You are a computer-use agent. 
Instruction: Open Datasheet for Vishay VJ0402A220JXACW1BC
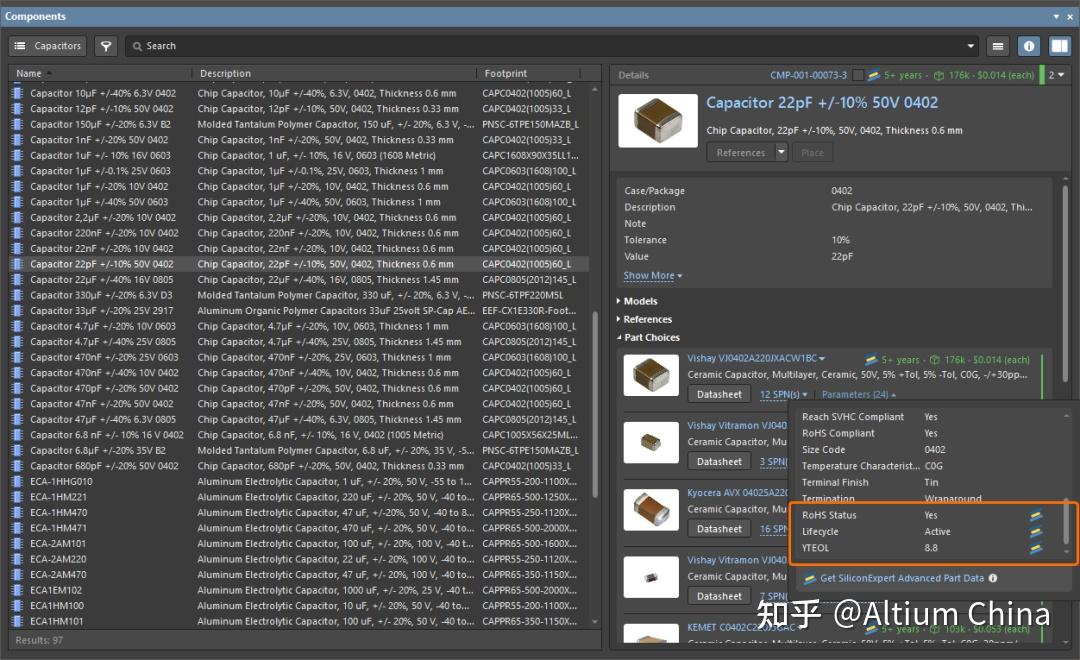(719, 395)
